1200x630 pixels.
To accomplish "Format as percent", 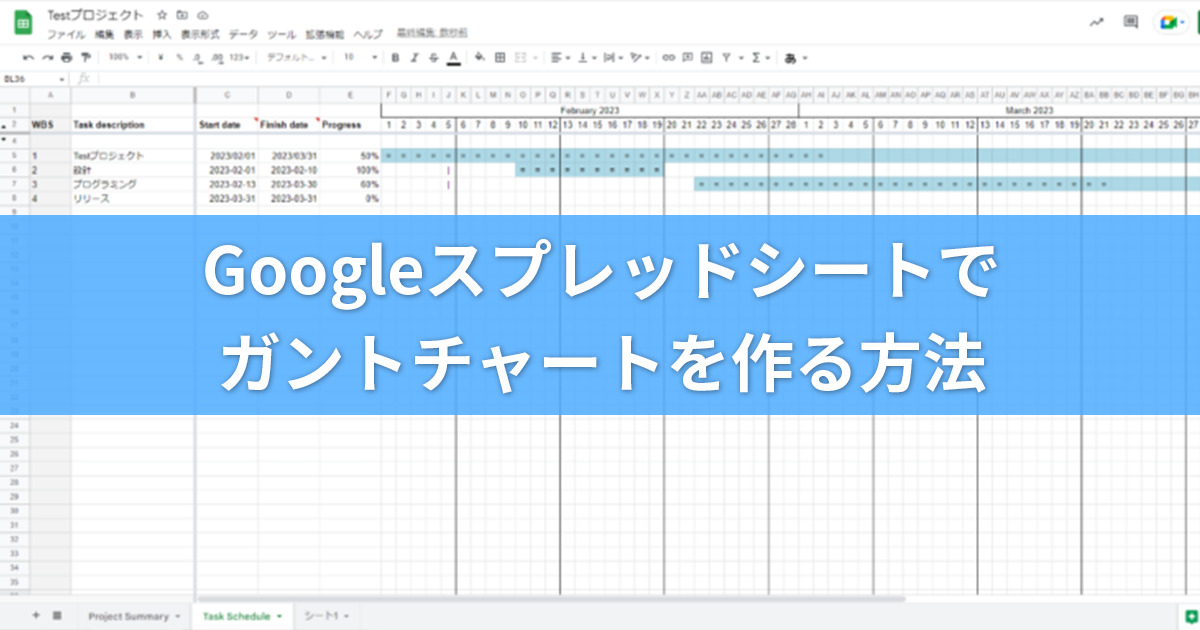I will coord(179,57).
